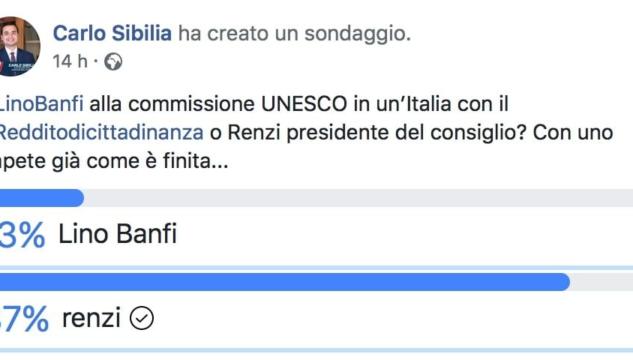Click the gray unfilled end of renzi bar
The width and height of the screenshot is (633, 360).
tap(602, 282)
